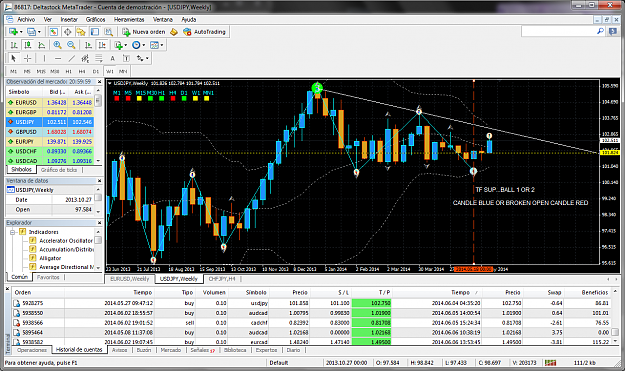Open the Operaciones terminal tab

31,350
